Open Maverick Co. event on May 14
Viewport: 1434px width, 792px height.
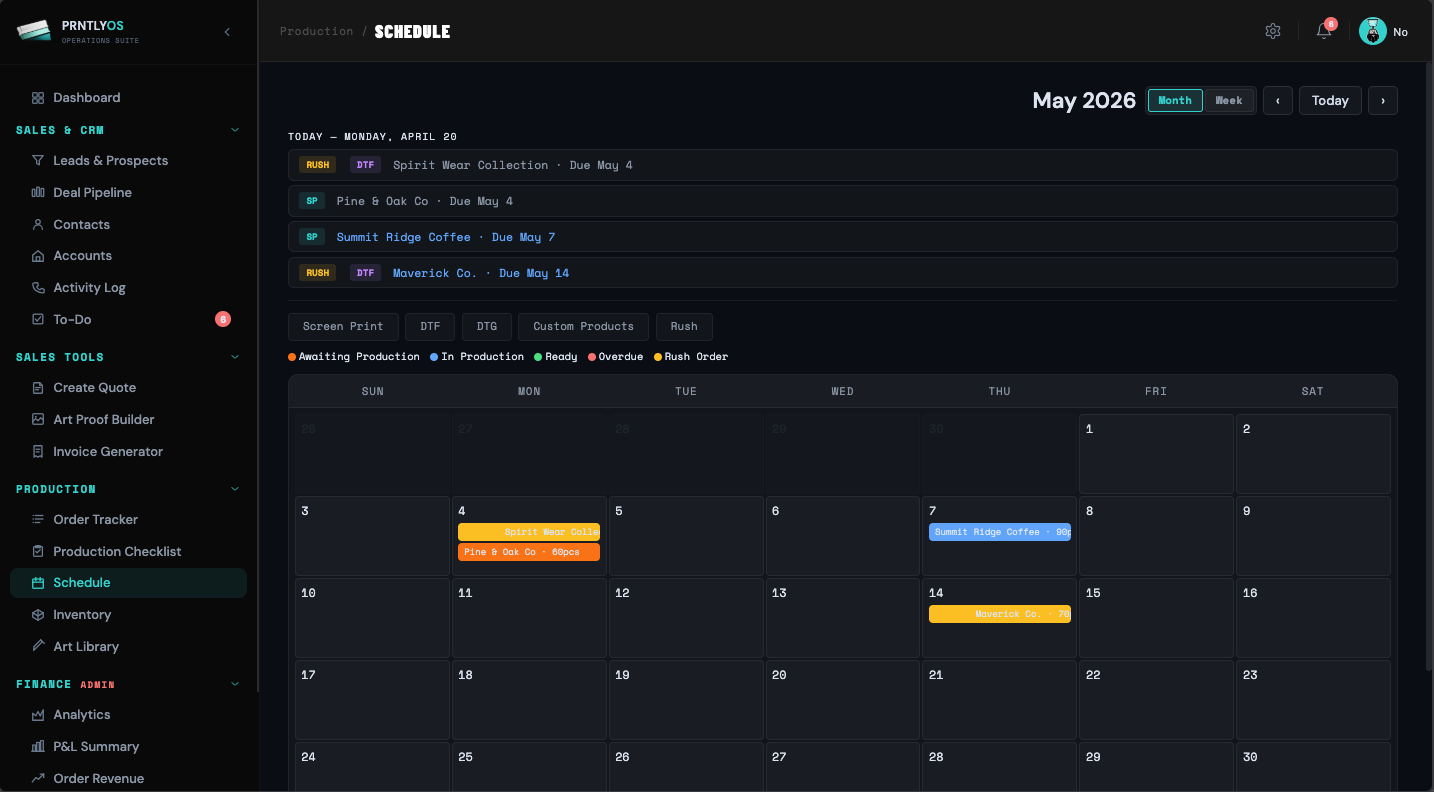pos(1000,614)
